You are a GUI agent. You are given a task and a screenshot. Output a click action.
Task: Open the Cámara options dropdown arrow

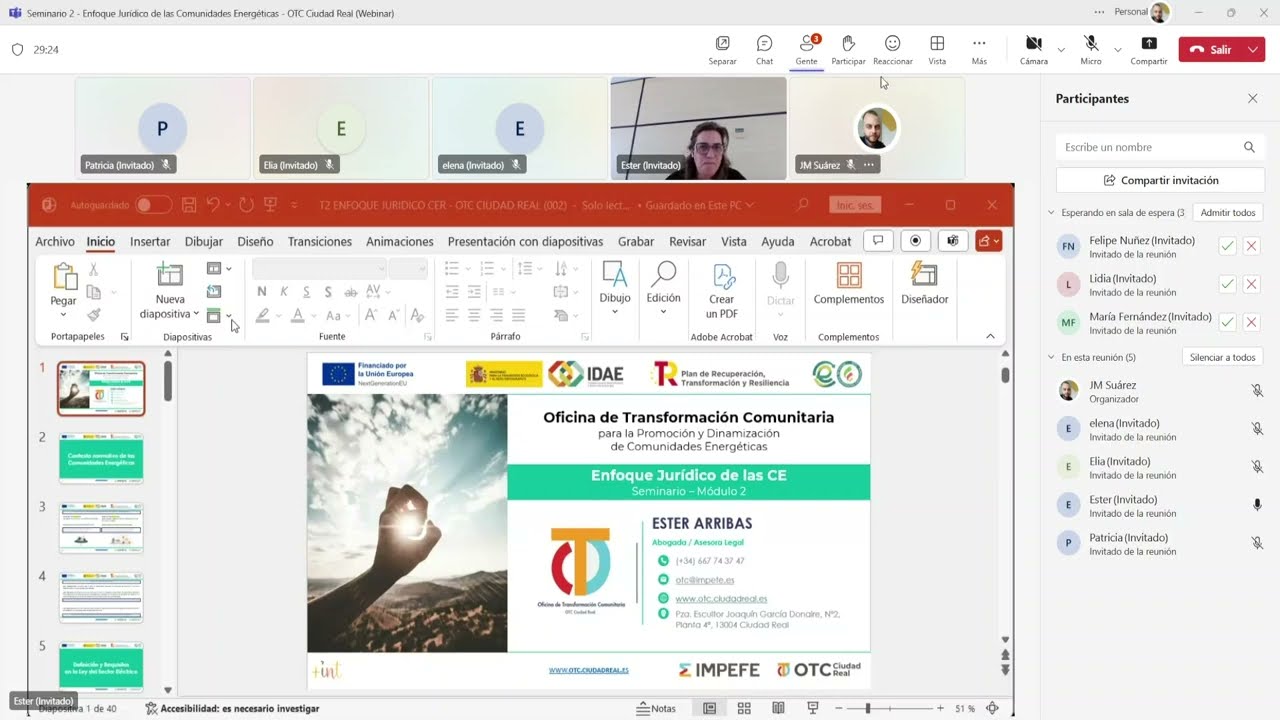point(1061,49)
